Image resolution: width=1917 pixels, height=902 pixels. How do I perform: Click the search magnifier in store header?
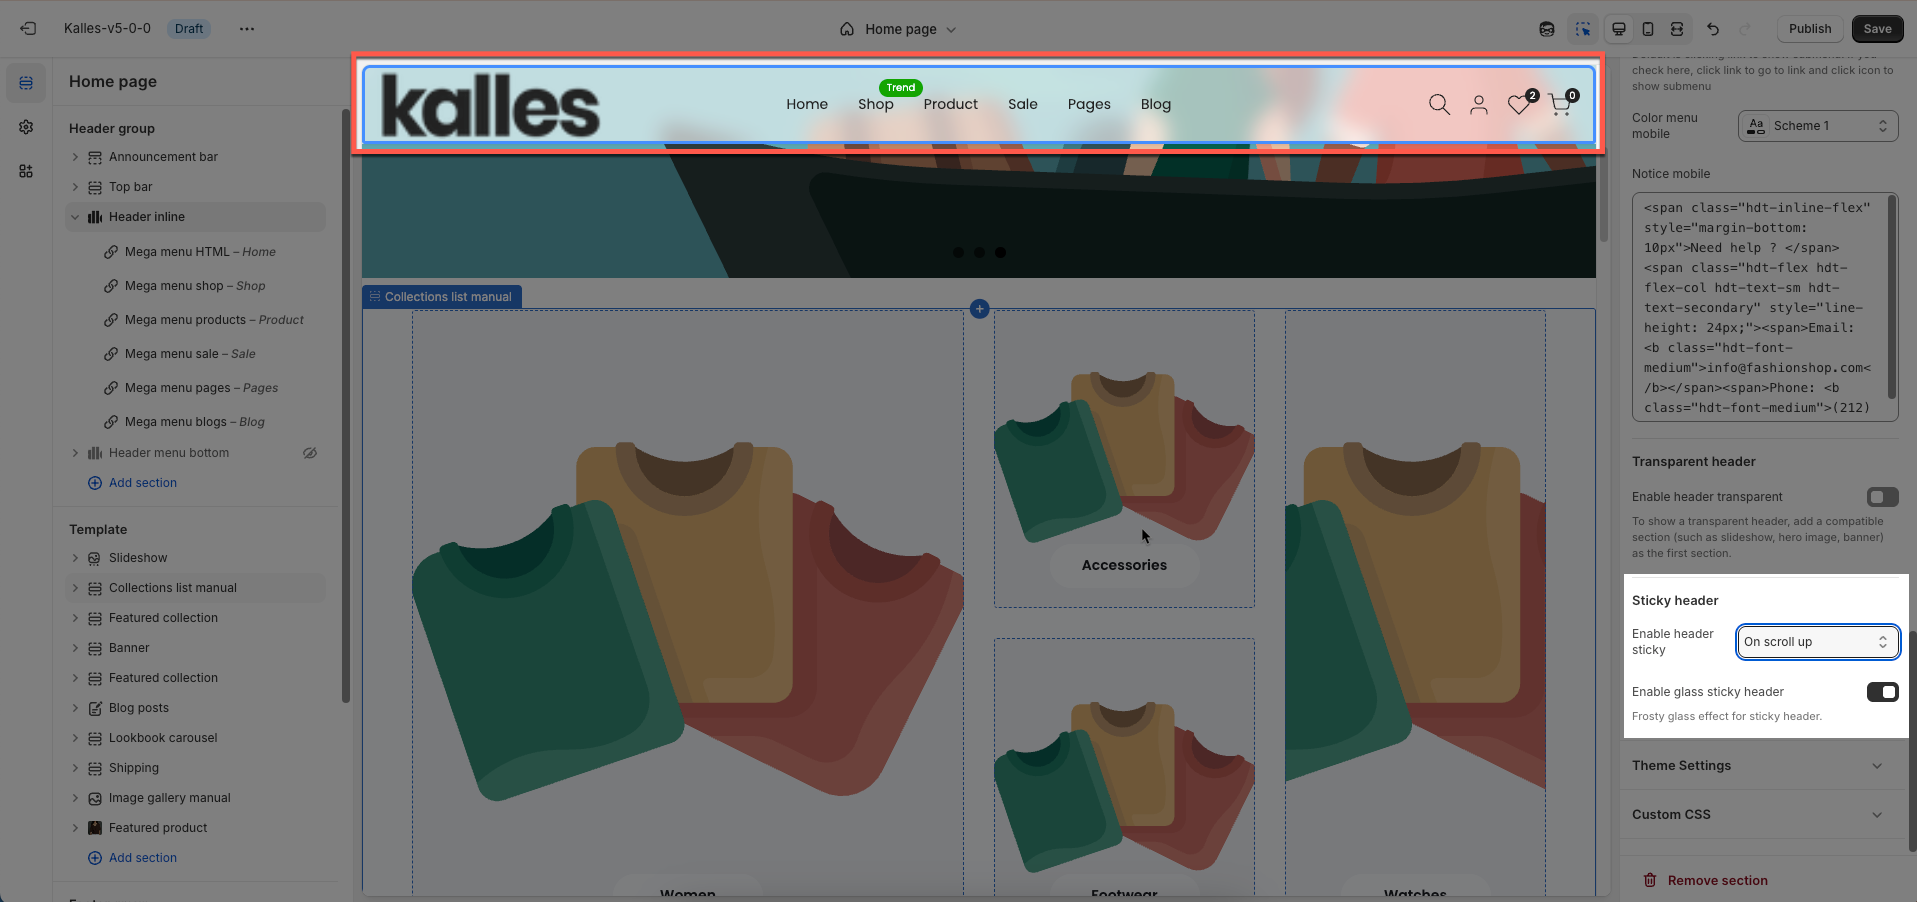click(1439, 104)
